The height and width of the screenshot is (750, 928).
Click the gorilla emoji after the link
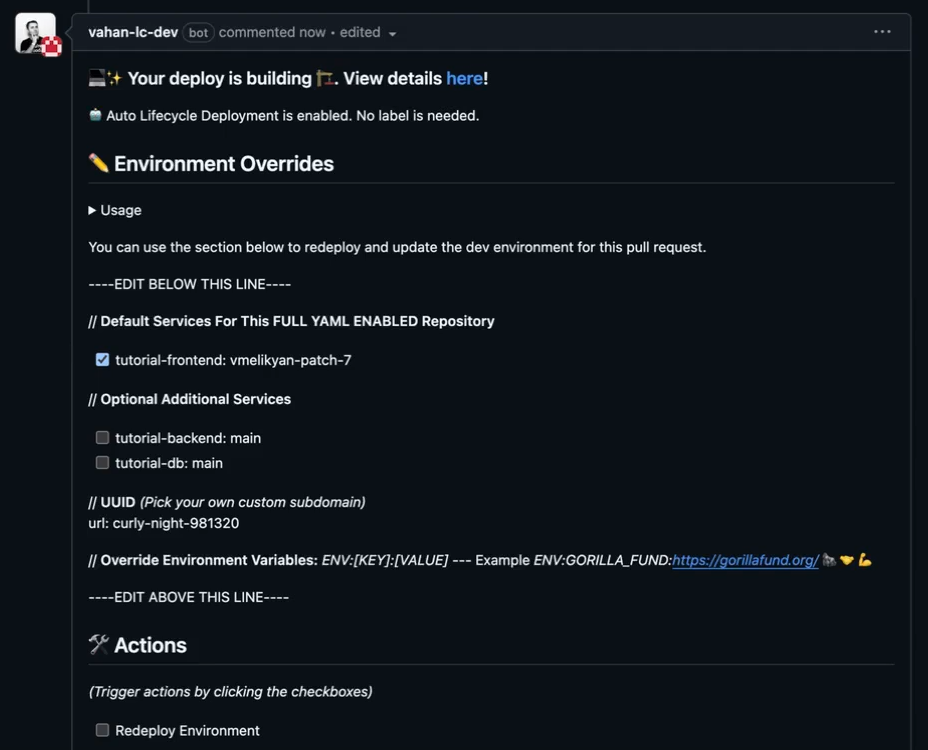(x=829, y=560)
